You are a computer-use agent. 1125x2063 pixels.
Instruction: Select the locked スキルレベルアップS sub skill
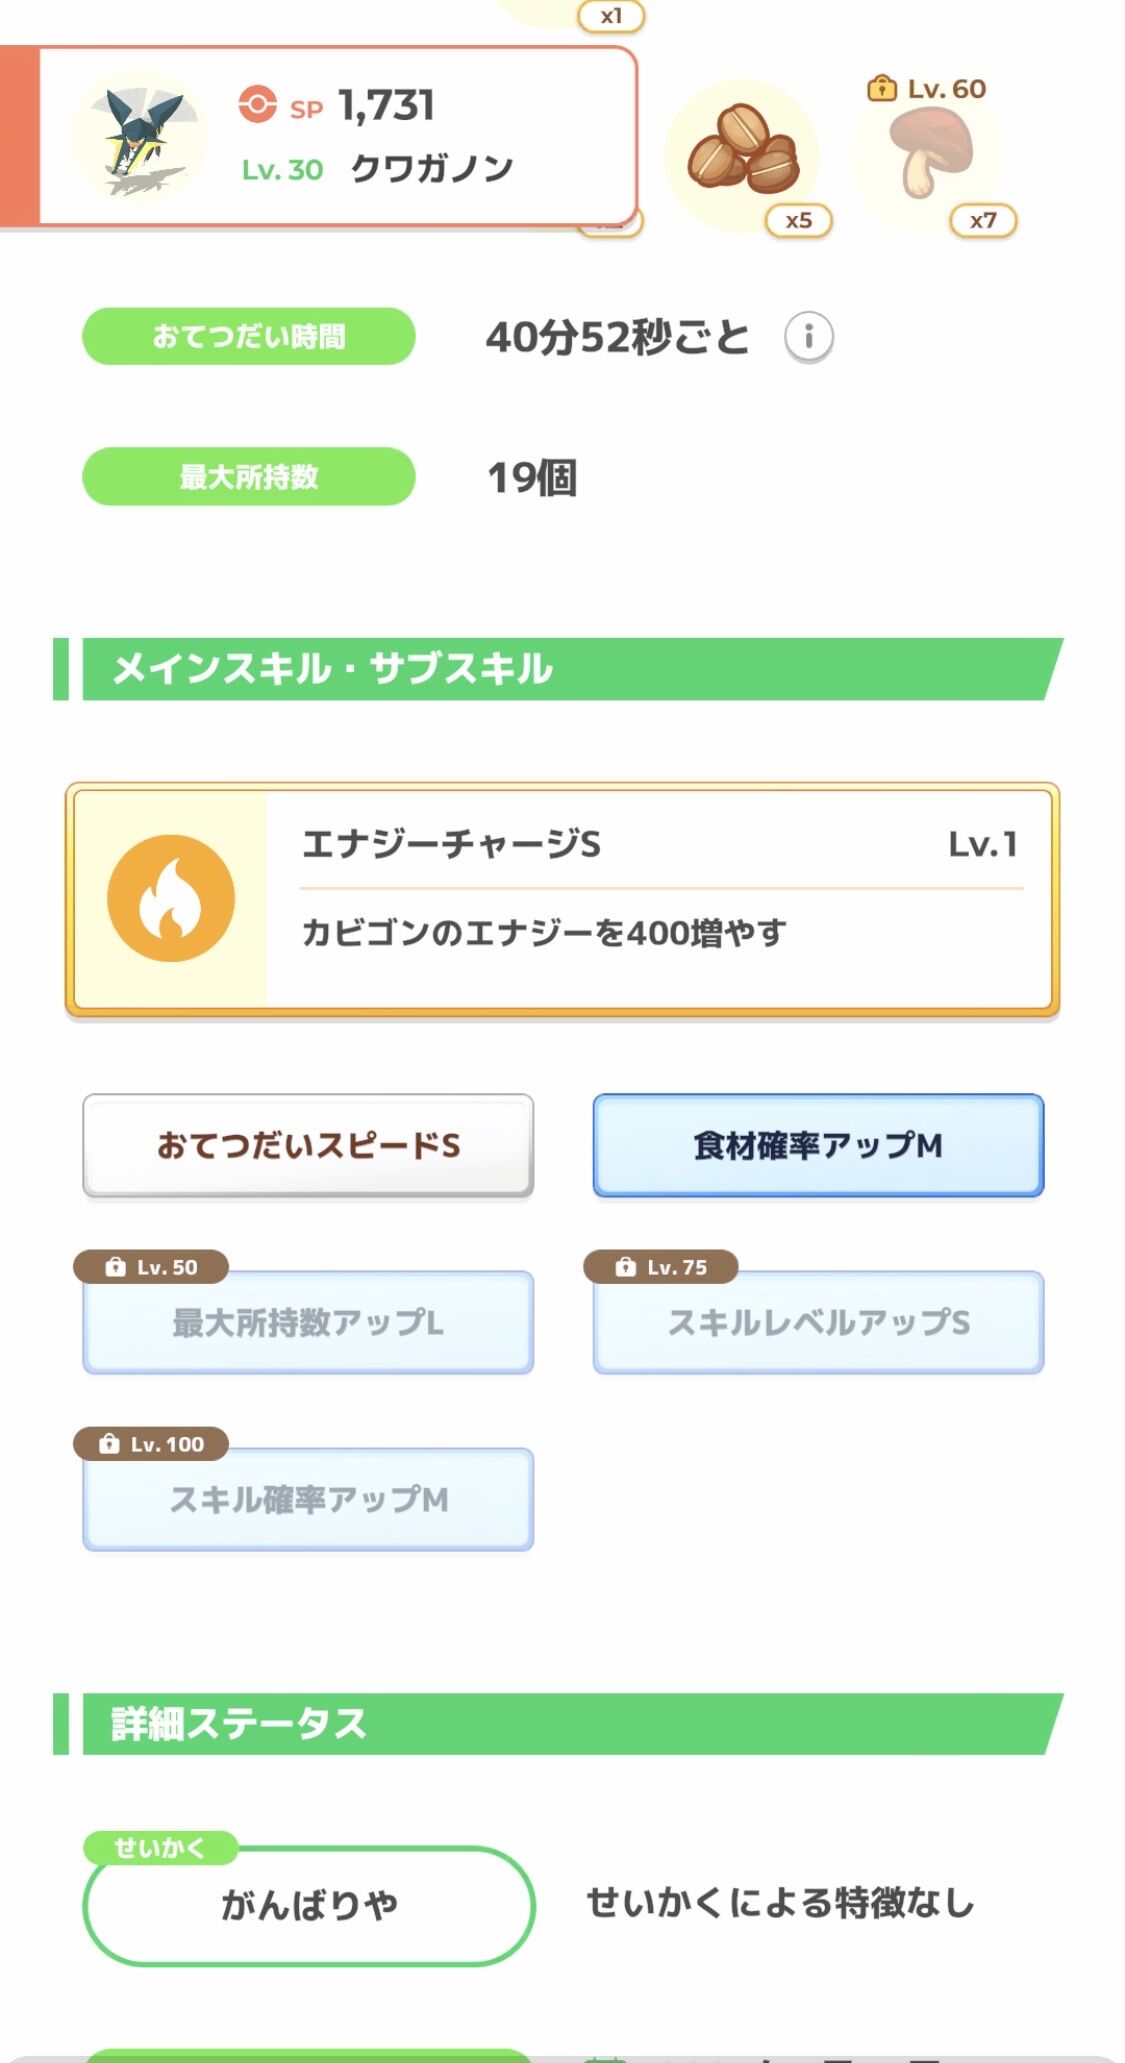pos(818,1322)
